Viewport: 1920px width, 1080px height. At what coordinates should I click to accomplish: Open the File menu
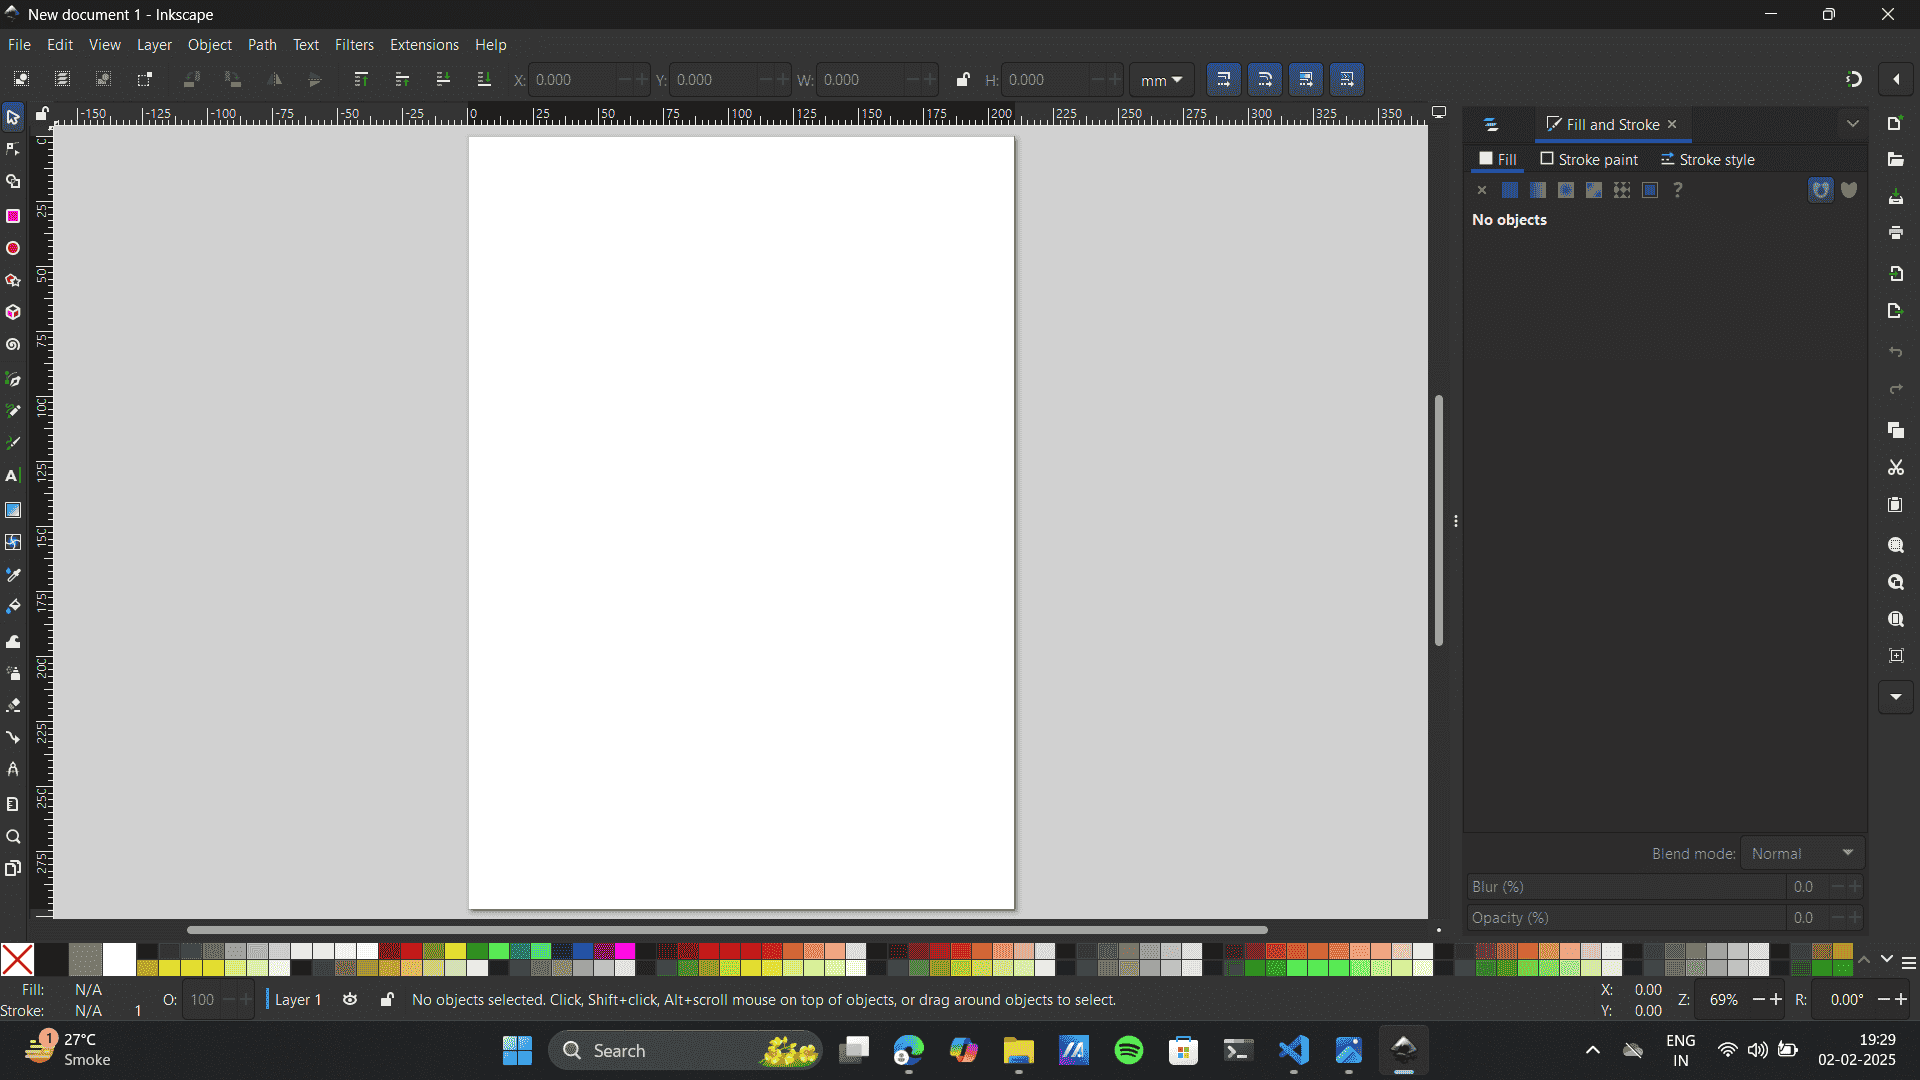coord(19,45)
